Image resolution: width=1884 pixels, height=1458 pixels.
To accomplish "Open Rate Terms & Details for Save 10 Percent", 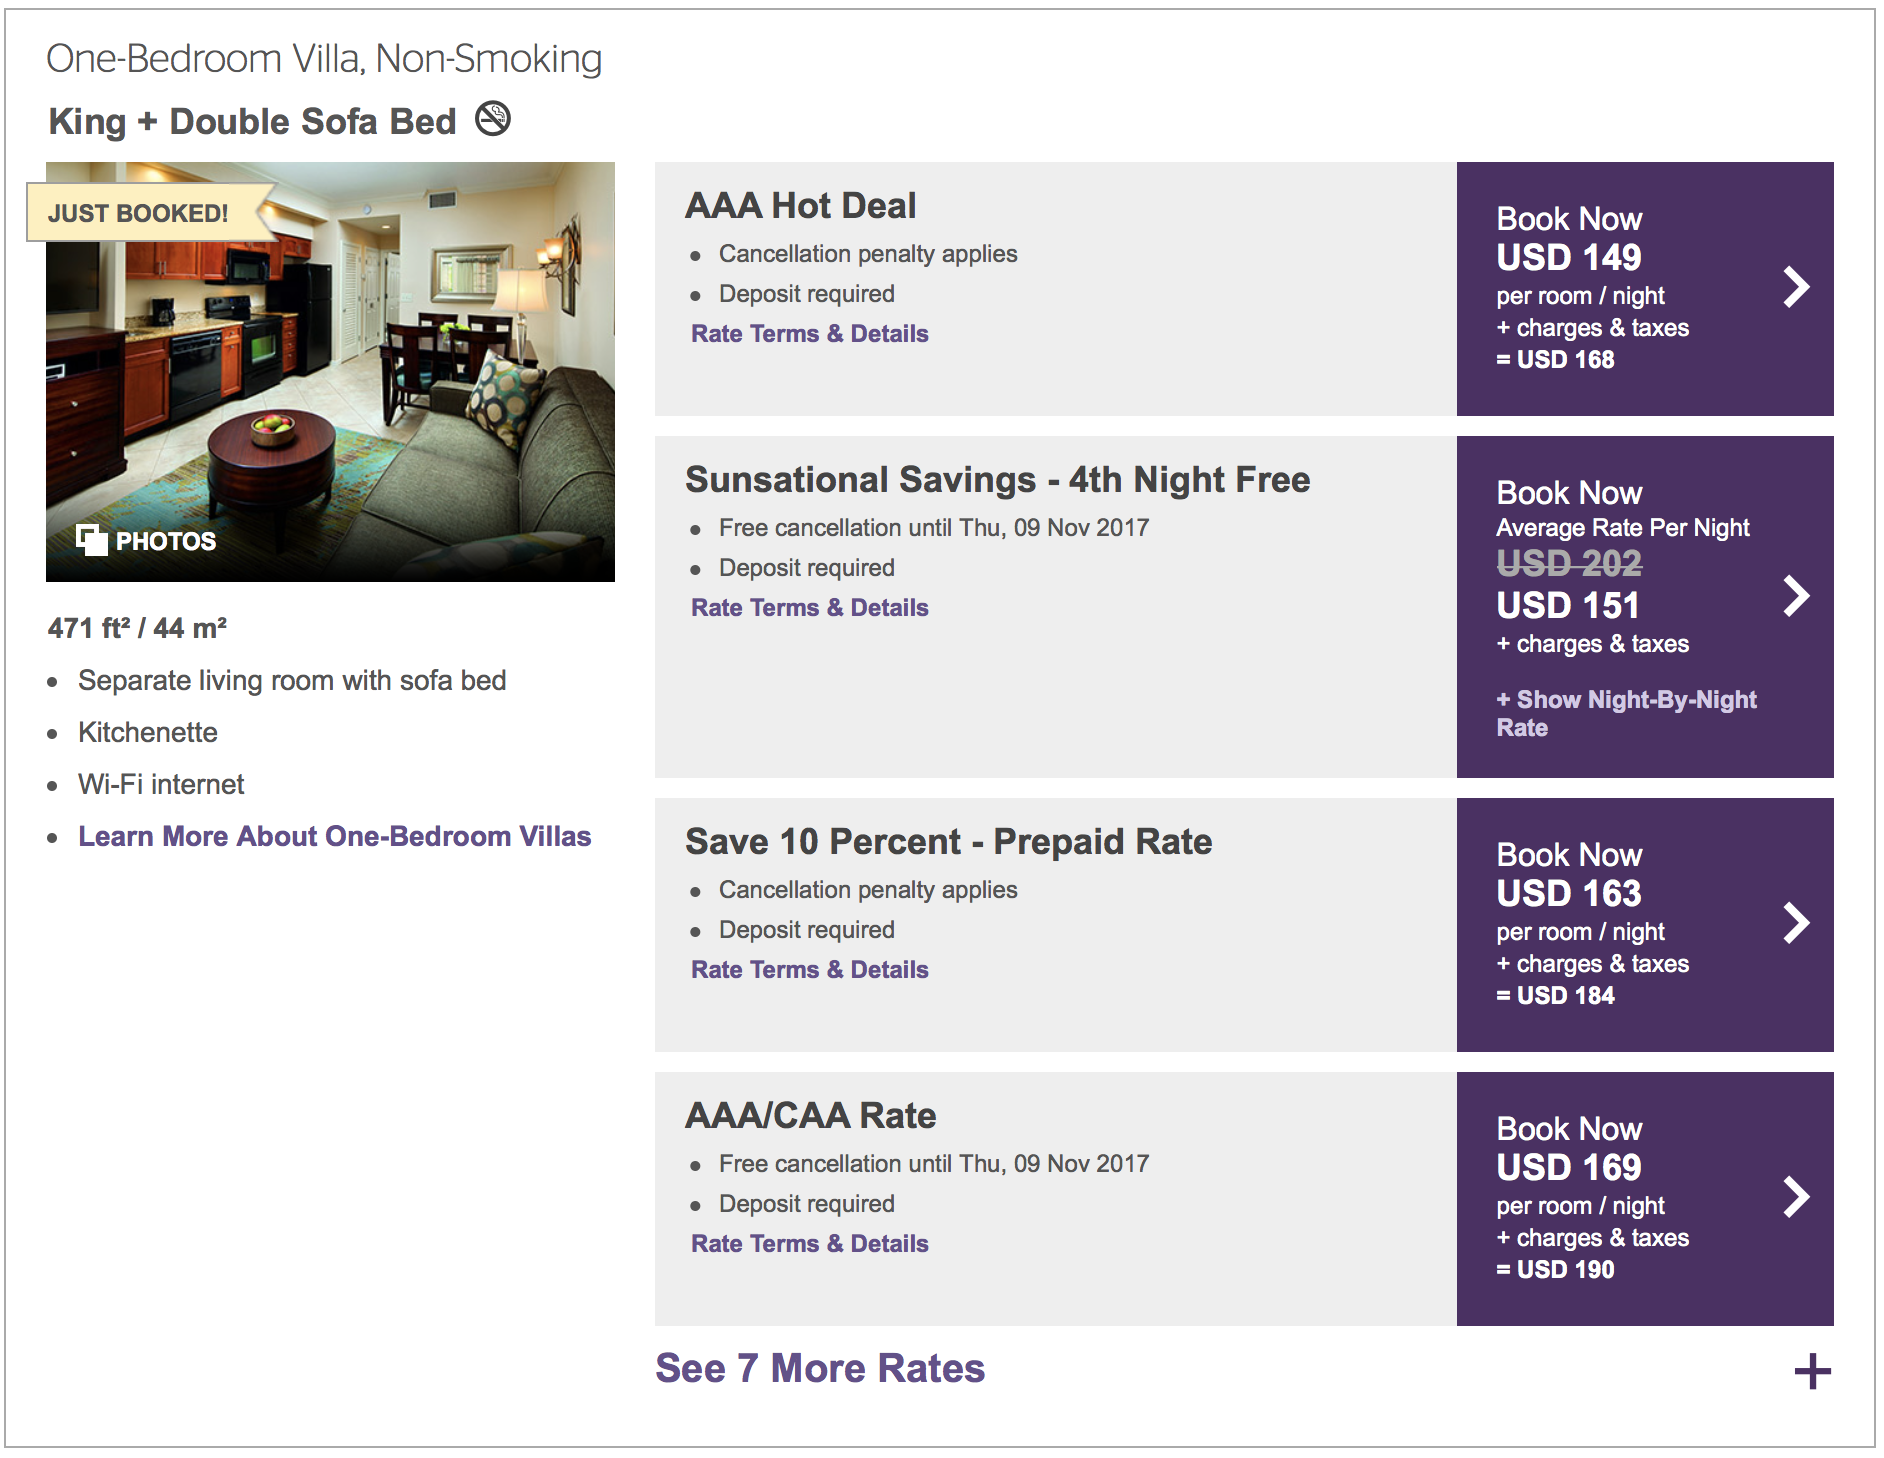I will 810,969.
